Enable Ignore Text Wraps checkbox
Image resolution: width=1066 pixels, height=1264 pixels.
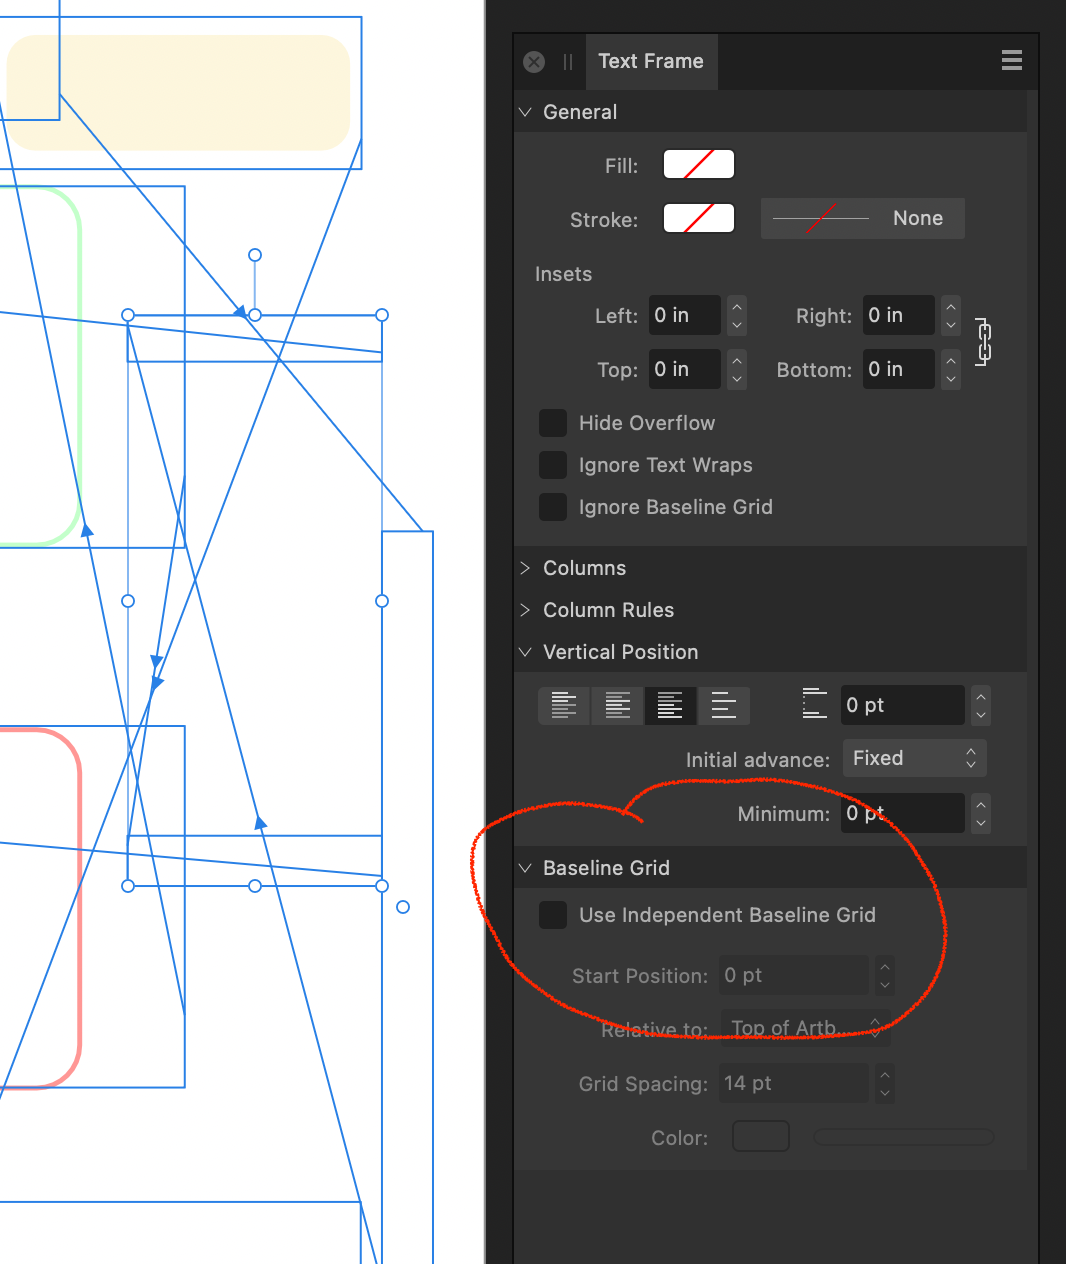tap(553, 465)
